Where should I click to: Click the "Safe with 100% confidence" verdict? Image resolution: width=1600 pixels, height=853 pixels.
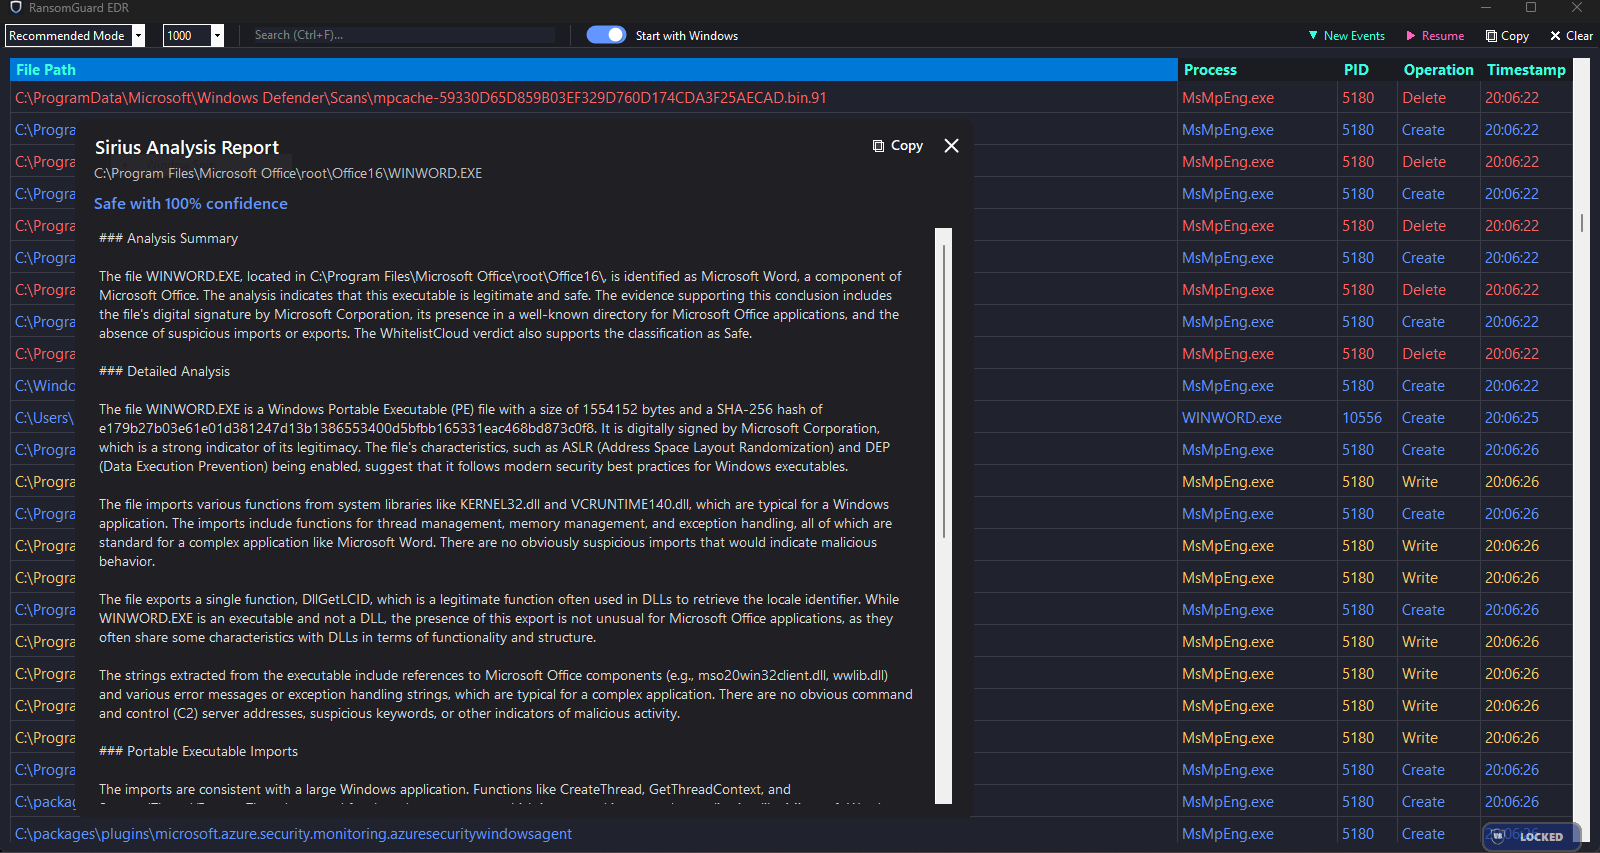click(191, 204)
